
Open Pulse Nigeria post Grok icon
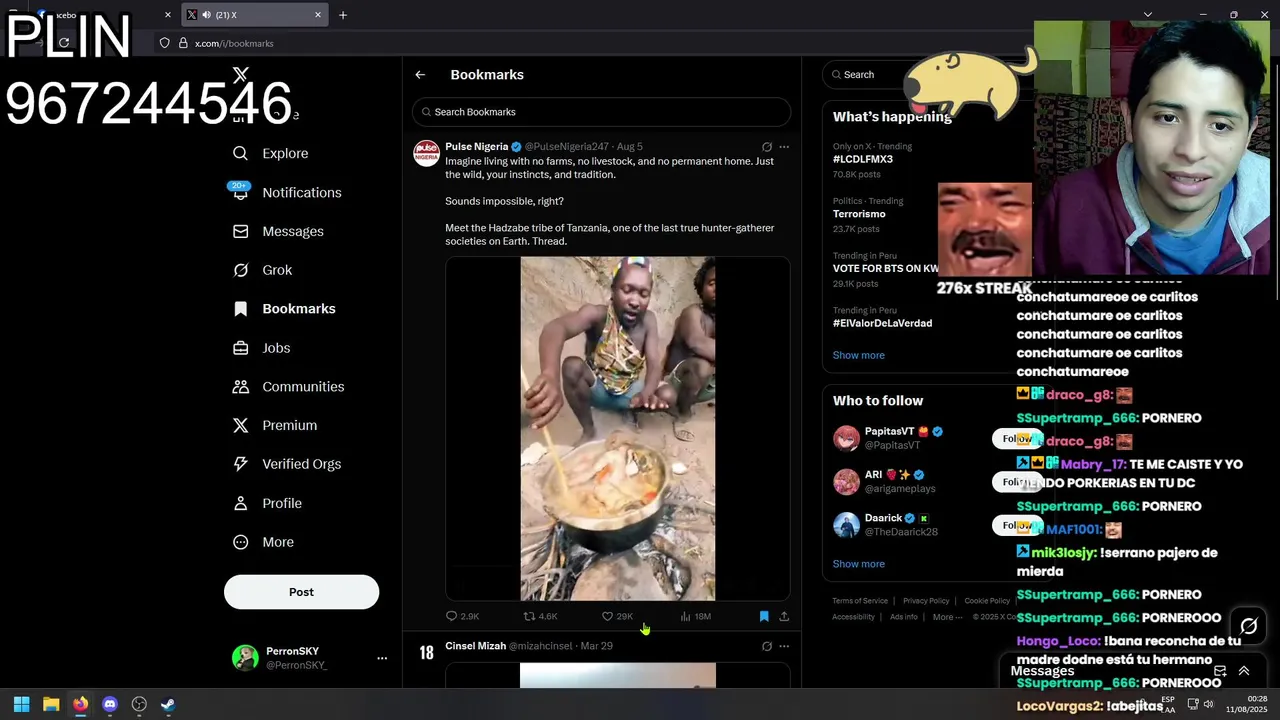click(767, 147)
